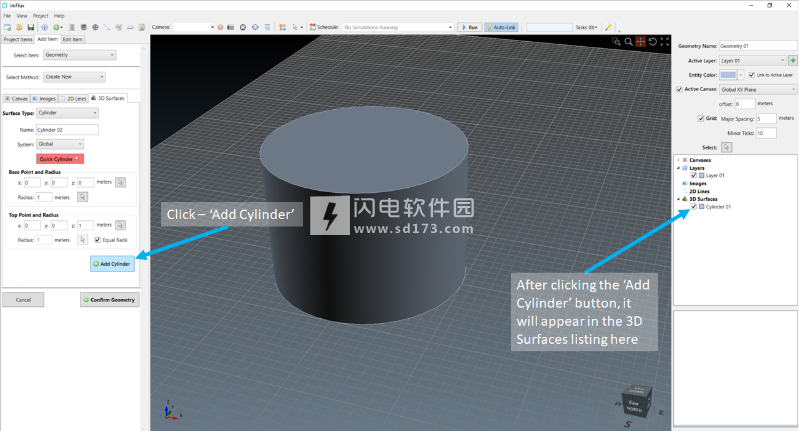Click the zoom window viewport icon
The height and width of the screenshot is (431, 799).
617,42
